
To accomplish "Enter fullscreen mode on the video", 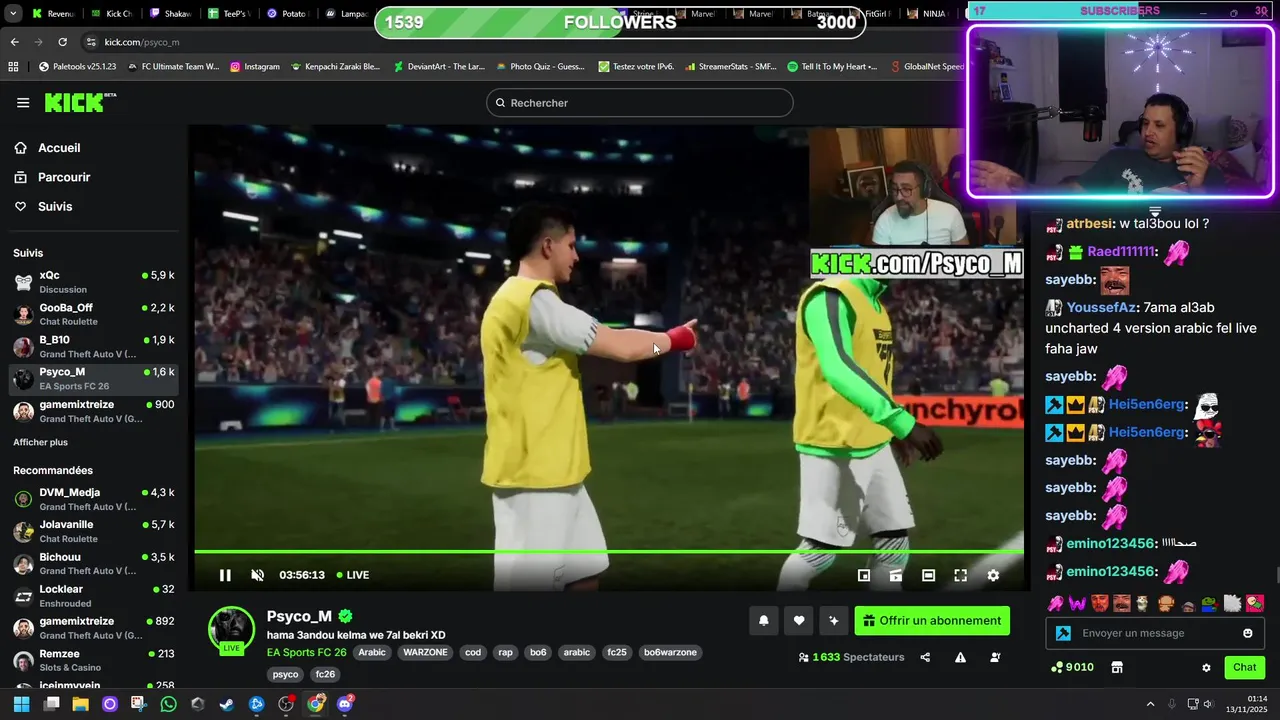I will pyautogui.click(x=960, y=575).
